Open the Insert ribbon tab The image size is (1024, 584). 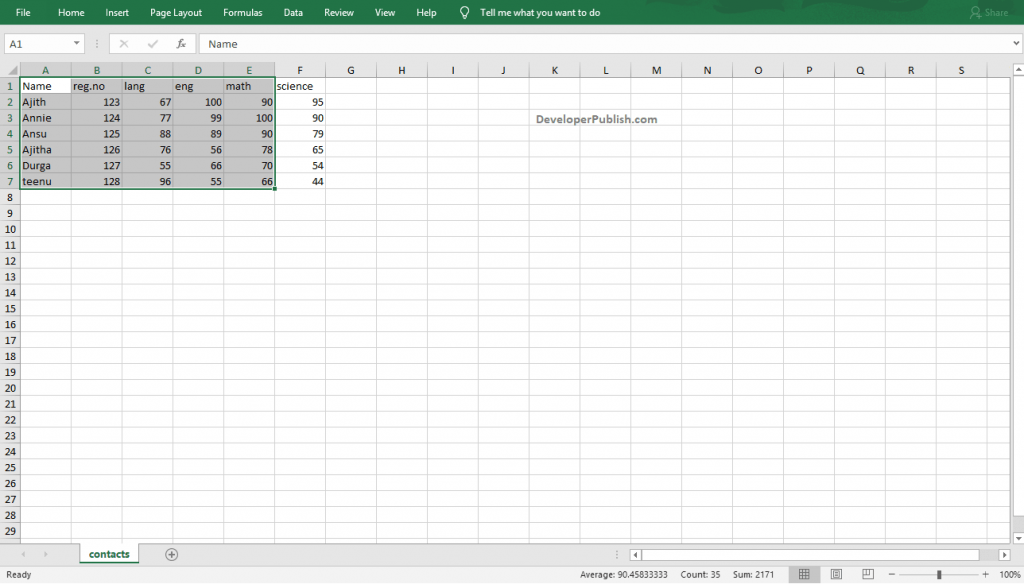click(117, 12)
